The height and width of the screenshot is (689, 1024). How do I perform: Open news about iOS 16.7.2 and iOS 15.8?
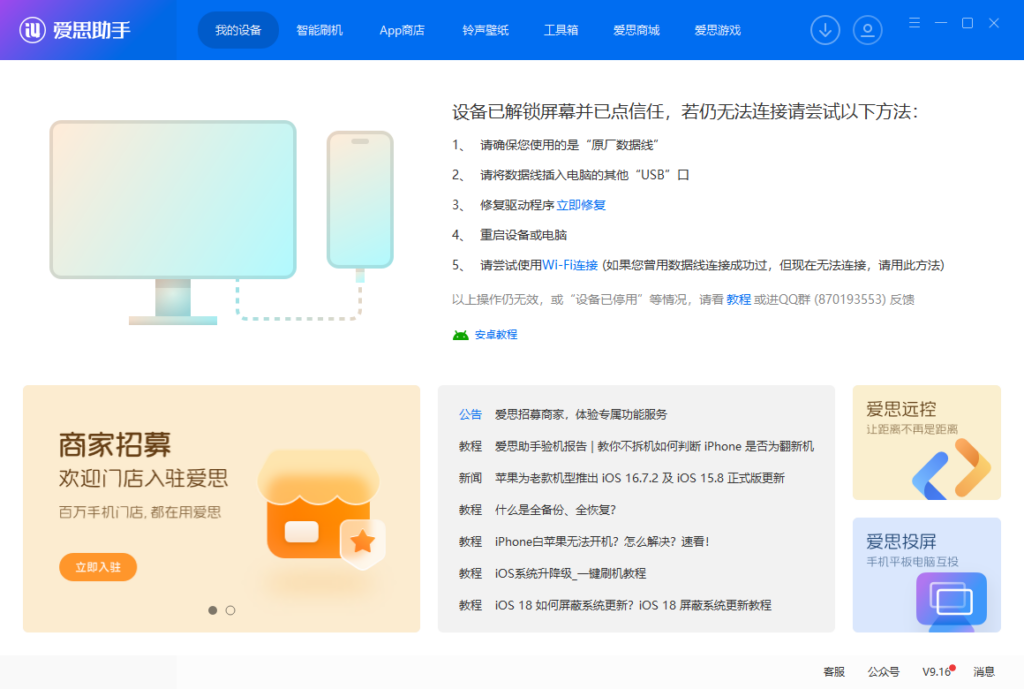(639, 478)
